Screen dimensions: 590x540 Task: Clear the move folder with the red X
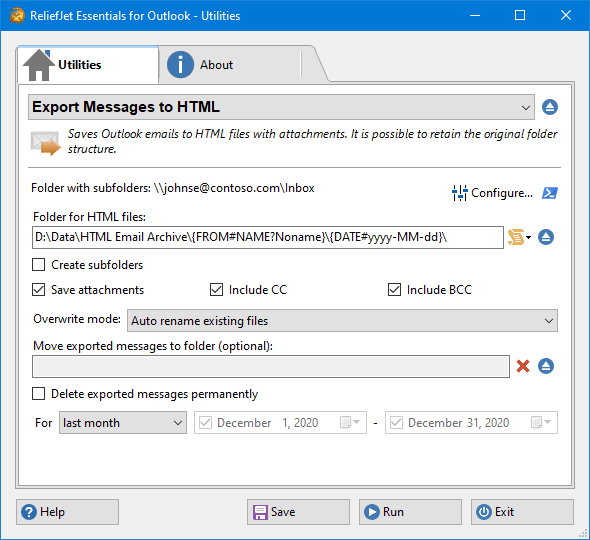point(523,366)
